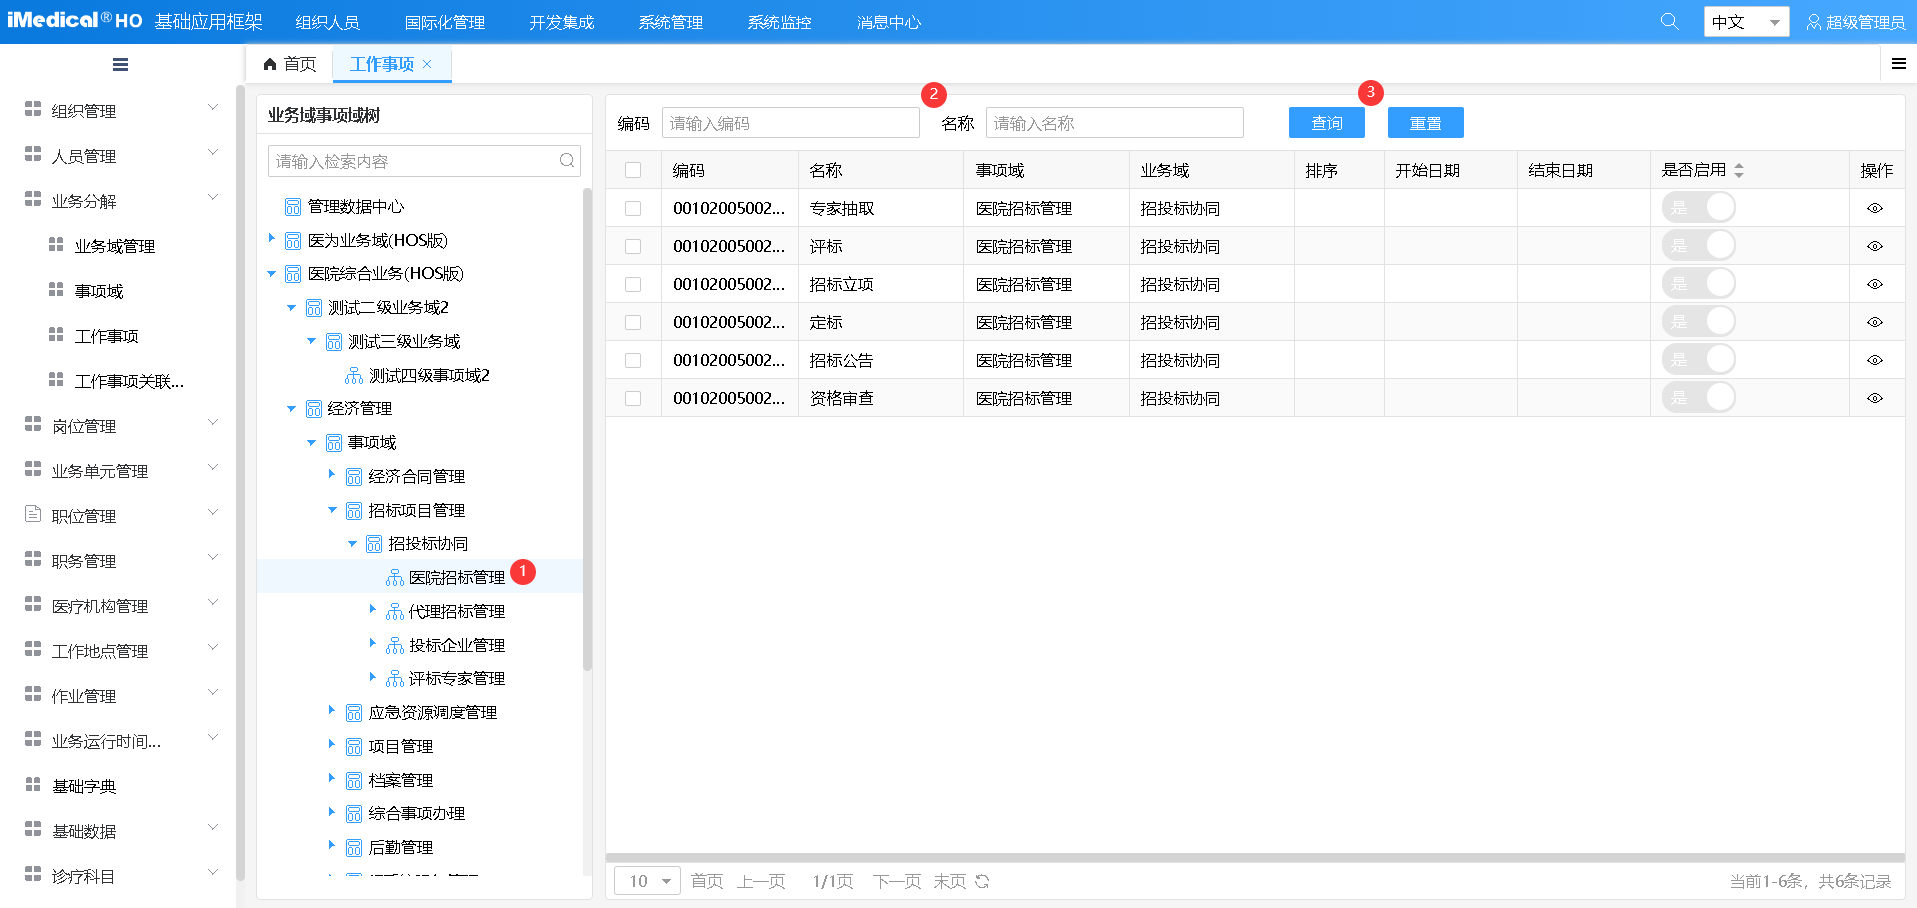Click the 查询 search button
Viewport: 1917px width, 908px height.
1325,122
